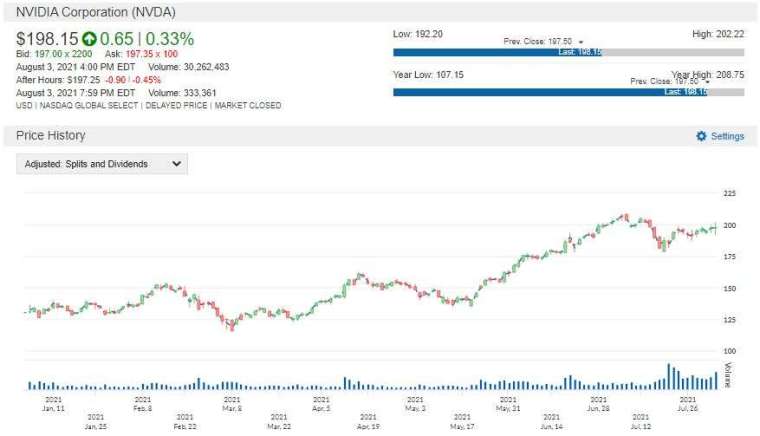Viewport: 760px width, 436px height.
Task: Click the Year Low-High progress bar
Action: click(x=569, y=92)
